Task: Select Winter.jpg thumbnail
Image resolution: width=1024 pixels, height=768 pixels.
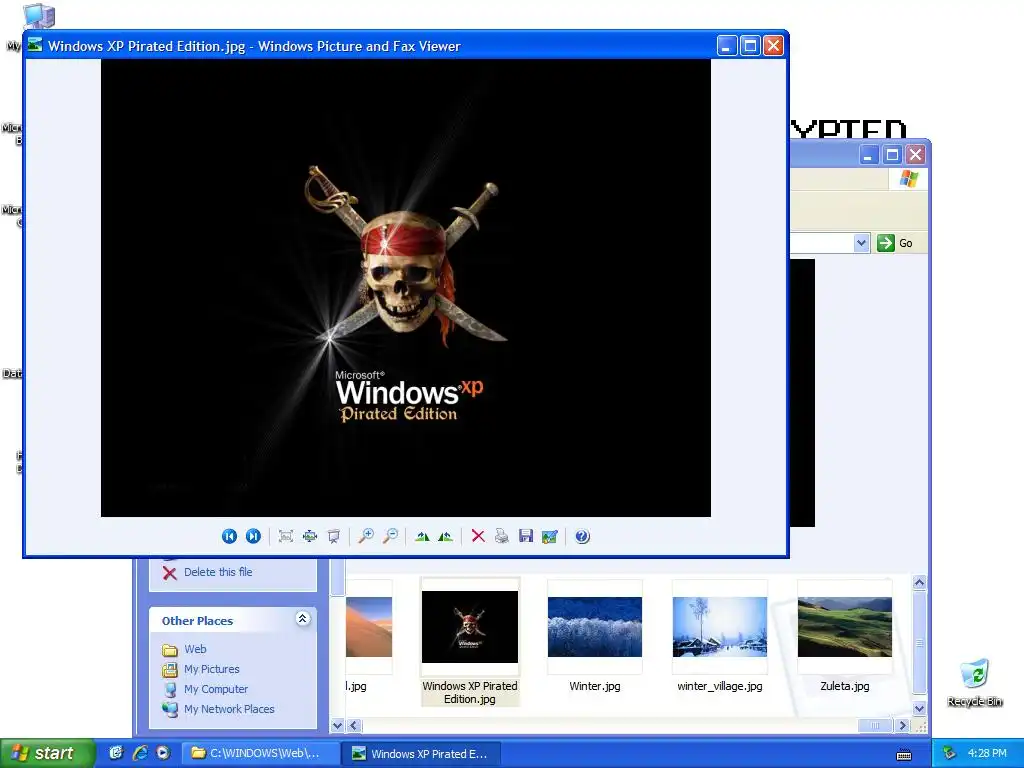Action: tap(594, 627)
